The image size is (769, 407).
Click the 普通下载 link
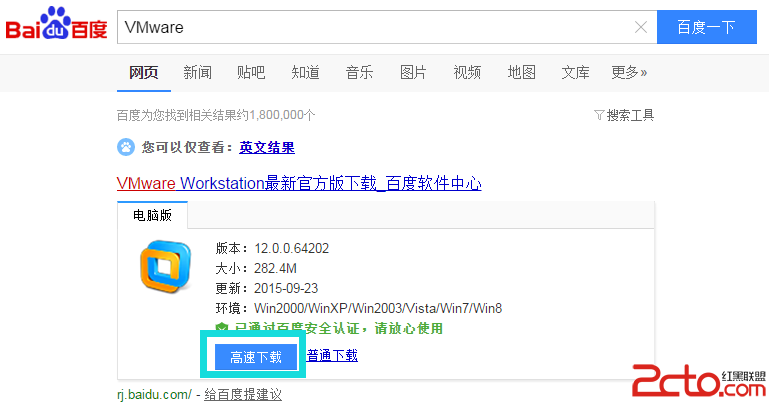[333, 356]
